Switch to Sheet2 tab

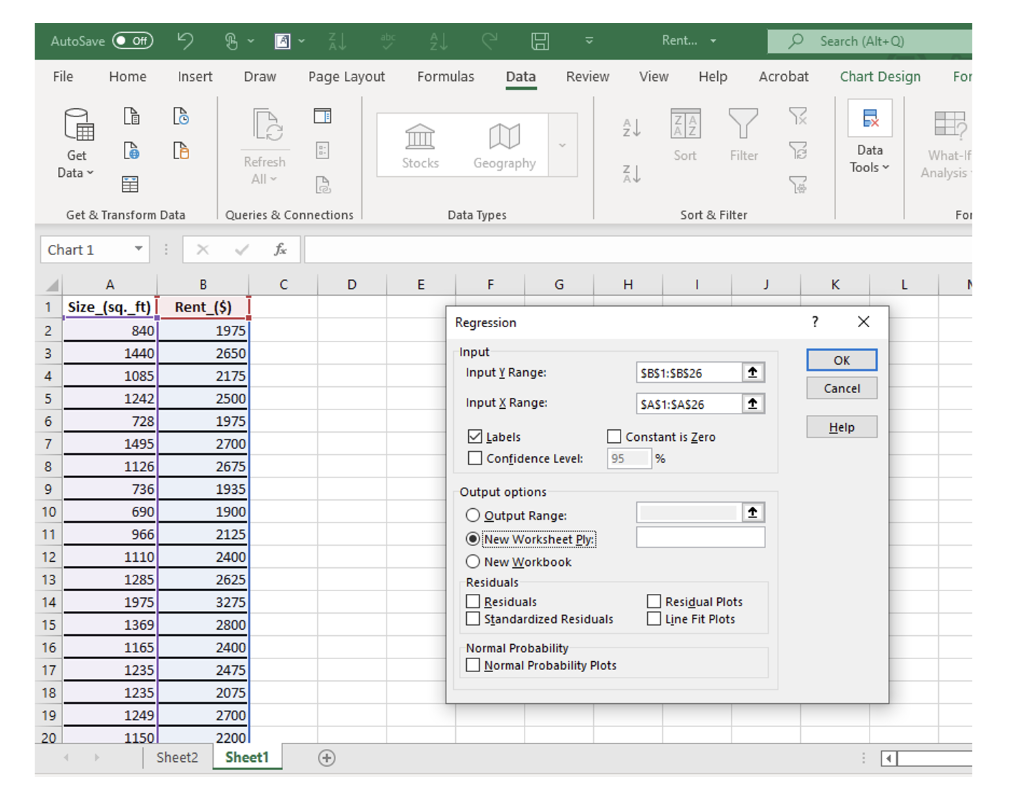click(177, 758)
